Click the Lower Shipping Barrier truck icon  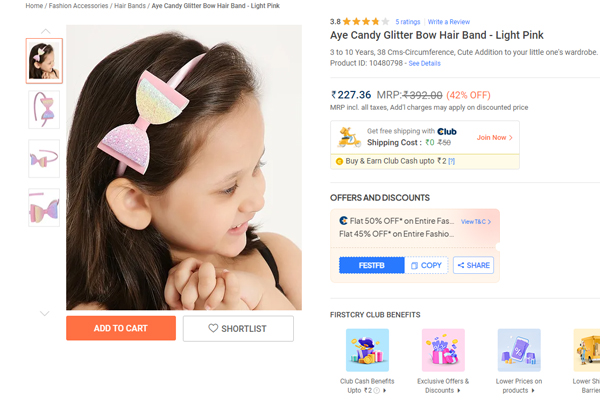point(588,350)
